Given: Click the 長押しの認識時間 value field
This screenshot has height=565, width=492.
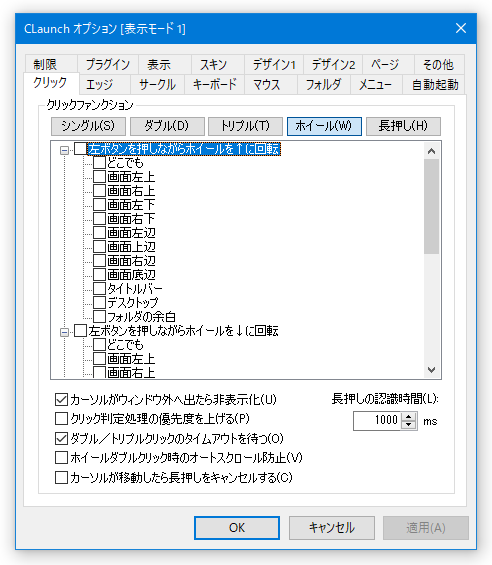Looking at the screenshot, I should coord(377,421).
